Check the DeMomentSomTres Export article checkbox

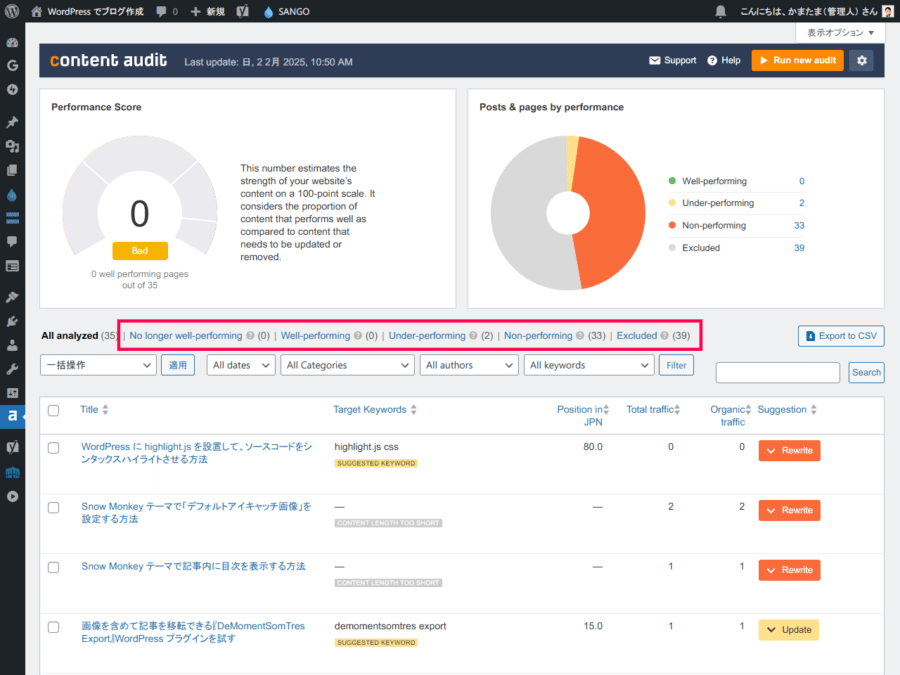pyautogui.click(x=53, y=627)
